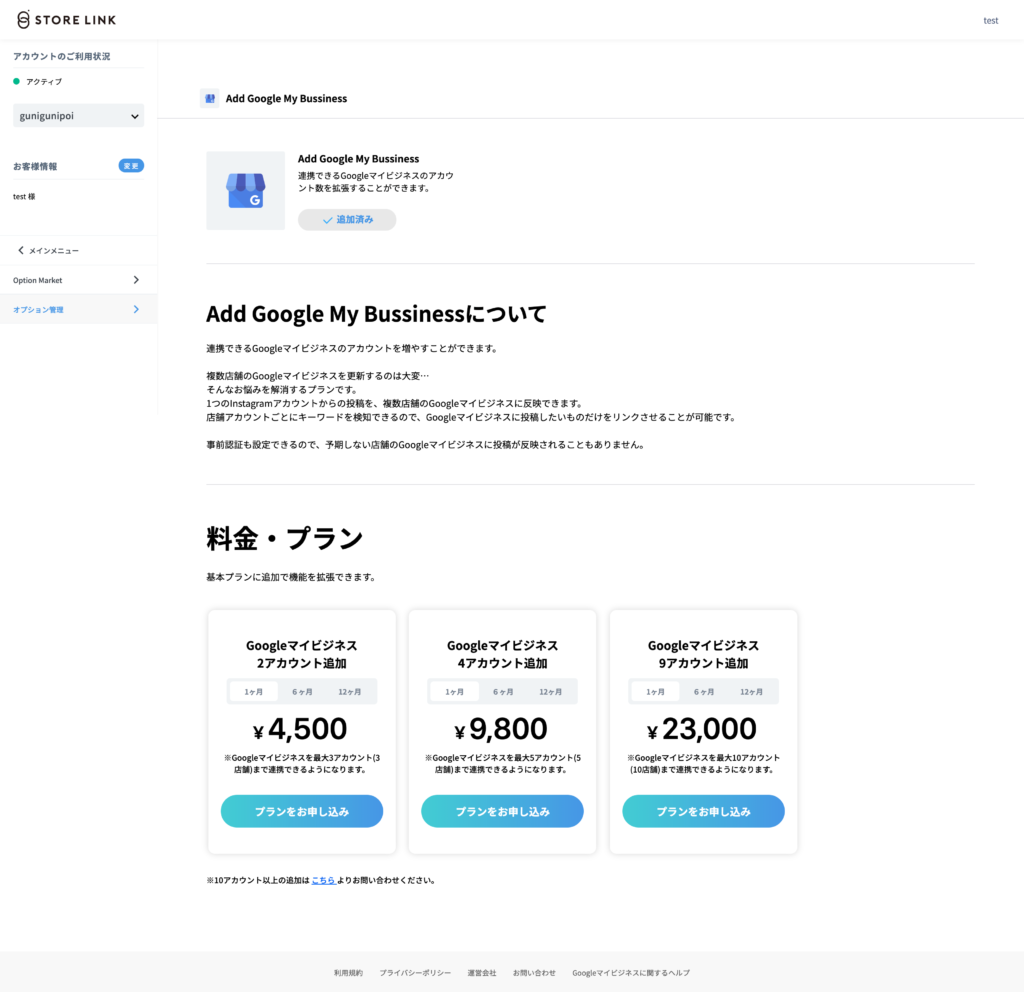
Task: Click the back chevron beside メインメニュー
Action: point(21,250)
